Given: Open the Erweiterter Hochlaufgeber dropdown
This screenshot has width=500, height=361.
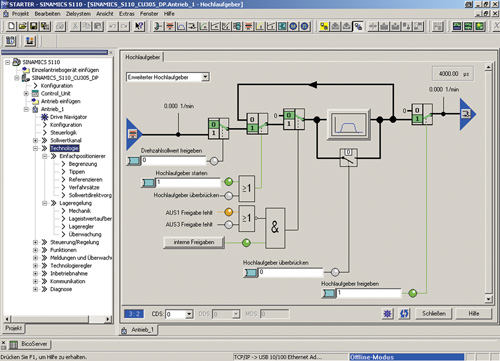Looking at the screenshot, I should [x=168, y=77].
